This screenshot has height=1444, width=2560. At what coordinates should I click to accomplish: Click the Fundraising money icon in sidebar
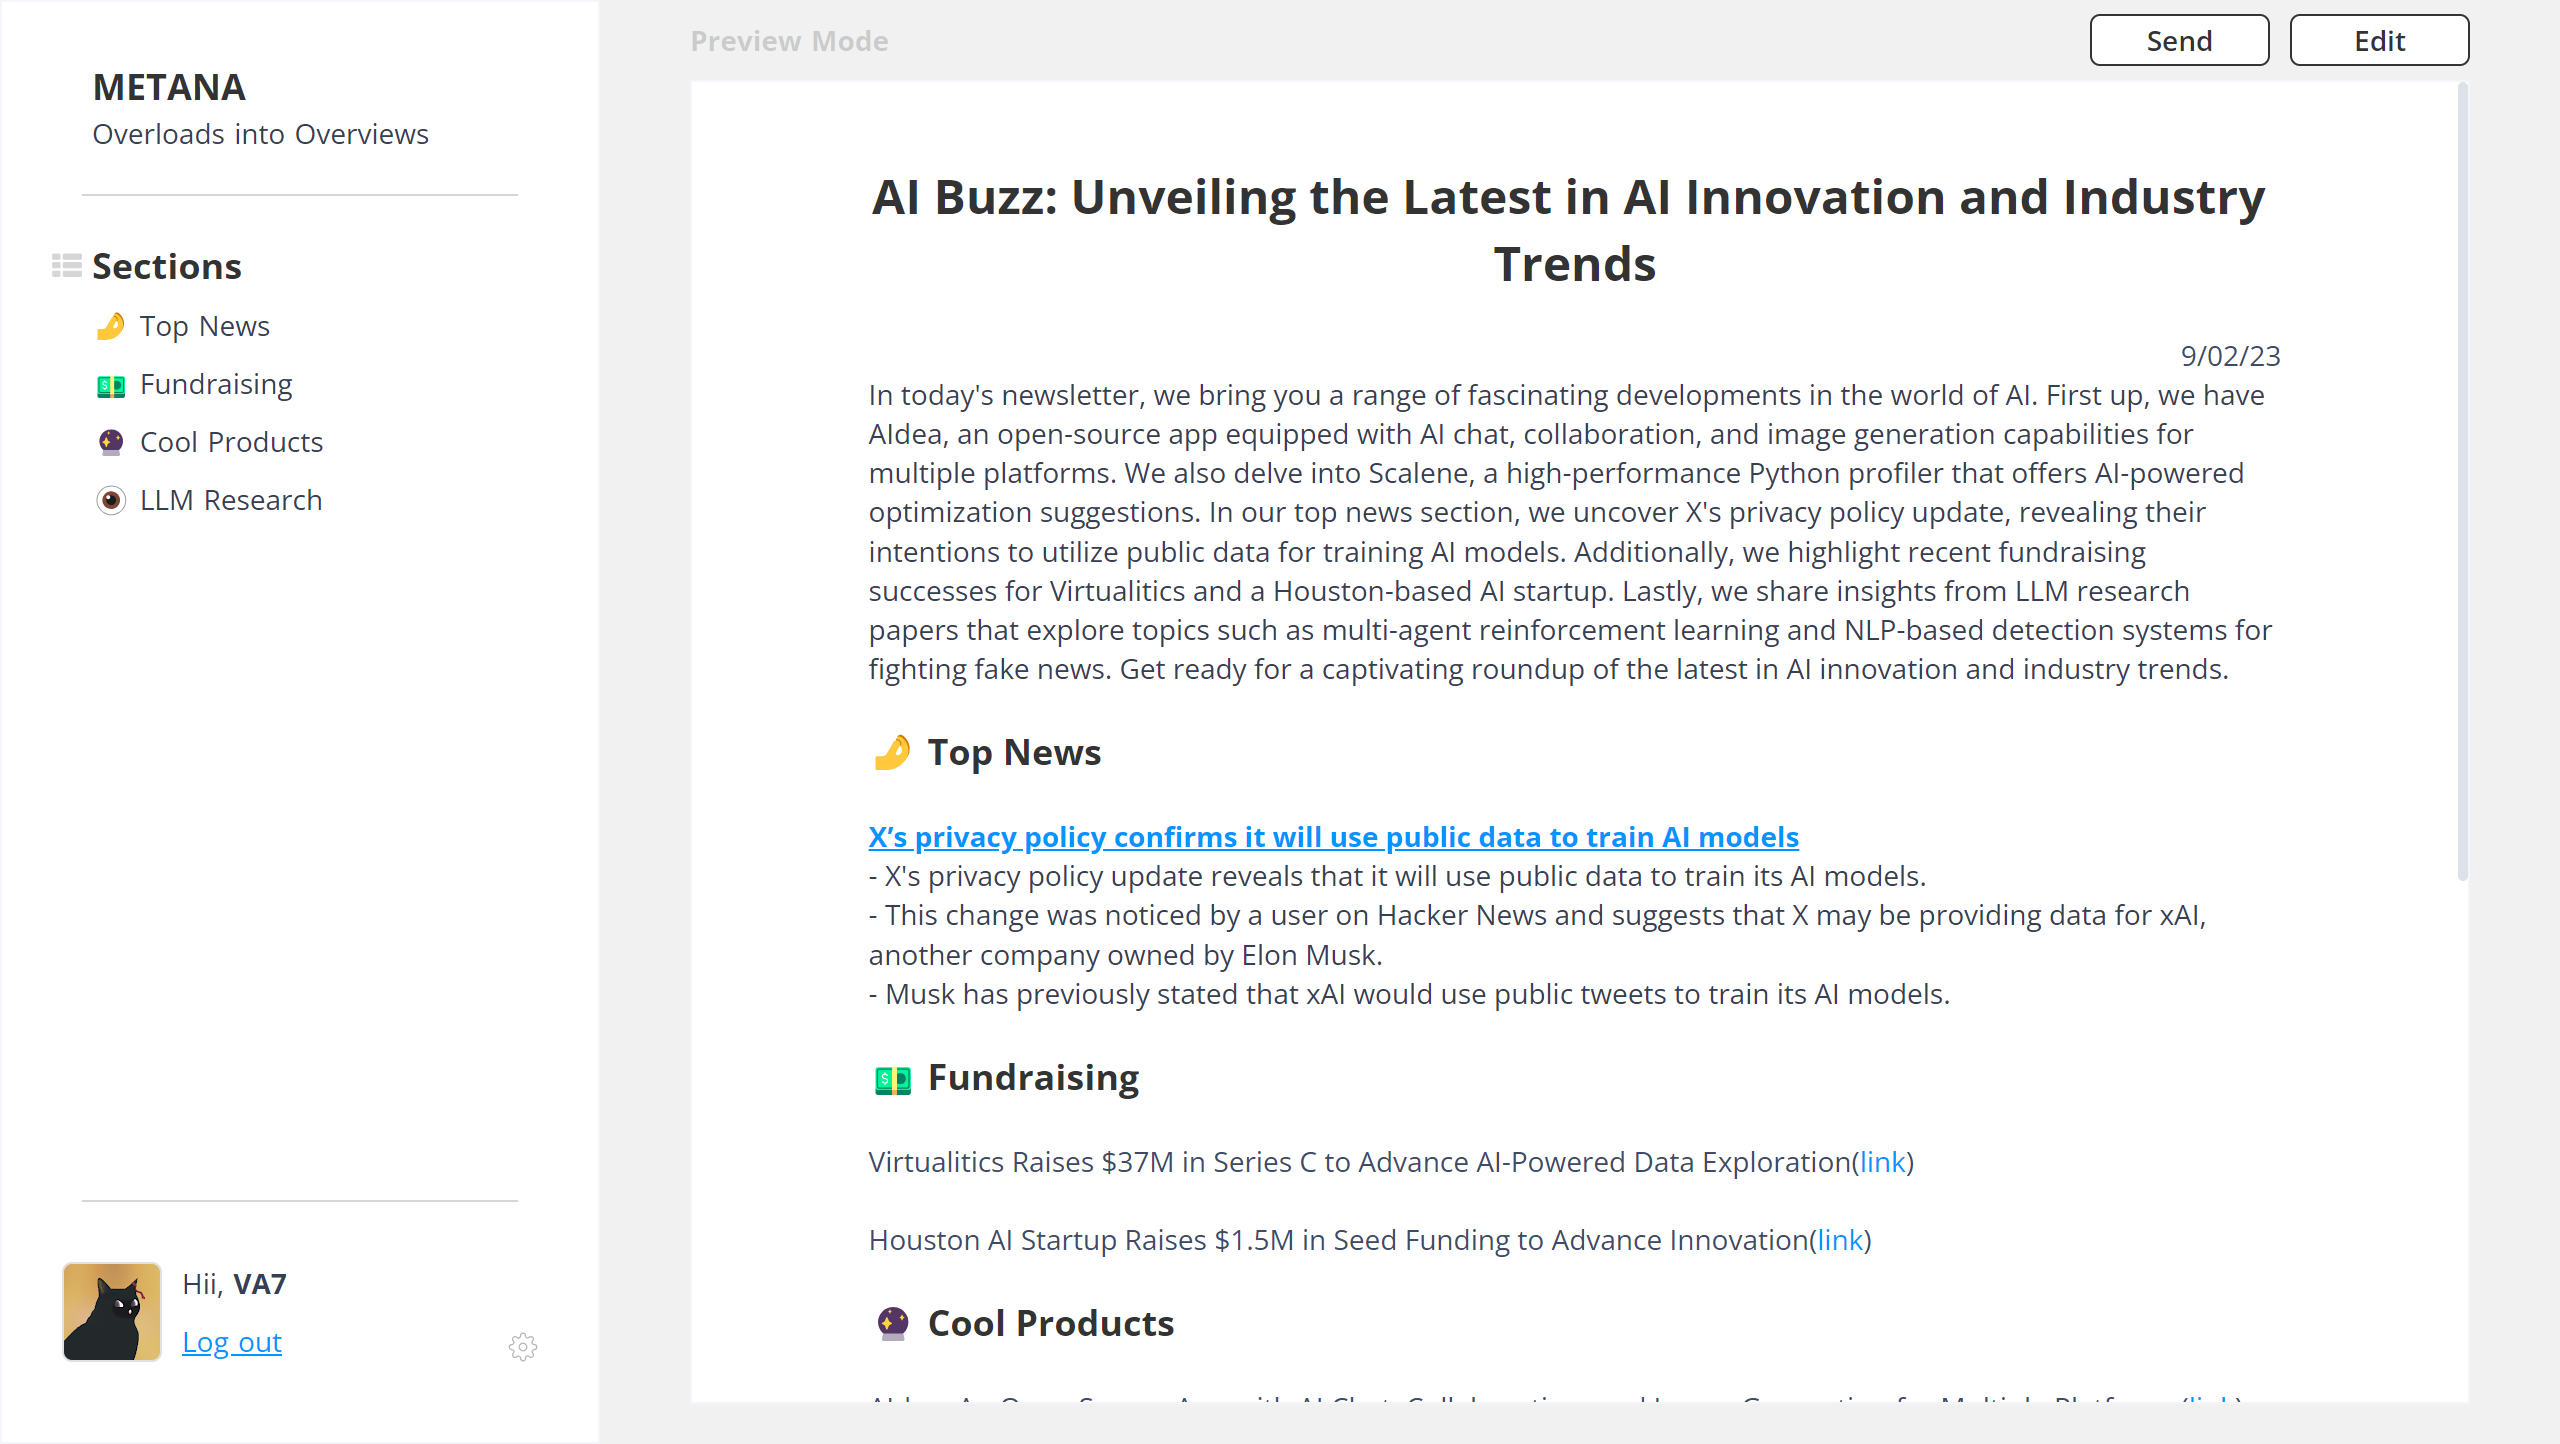tap(111, 385)
